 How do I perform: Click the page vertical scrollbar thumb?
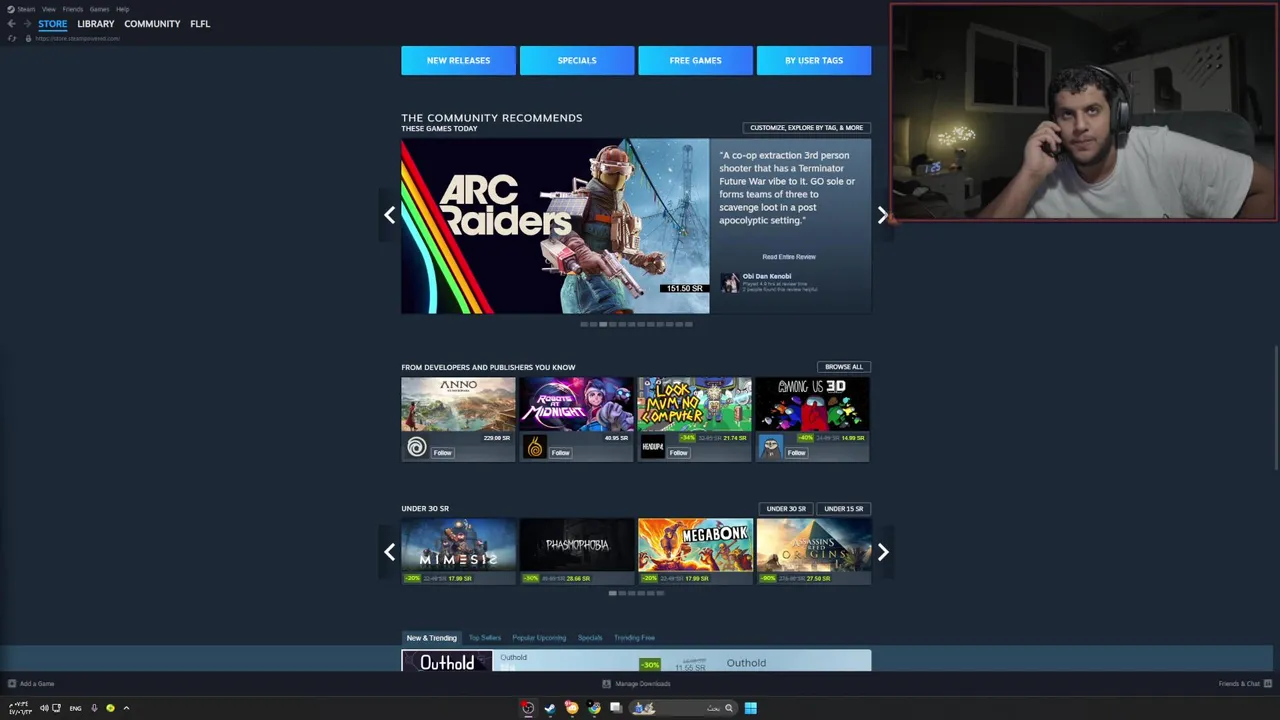point(1276,408)
